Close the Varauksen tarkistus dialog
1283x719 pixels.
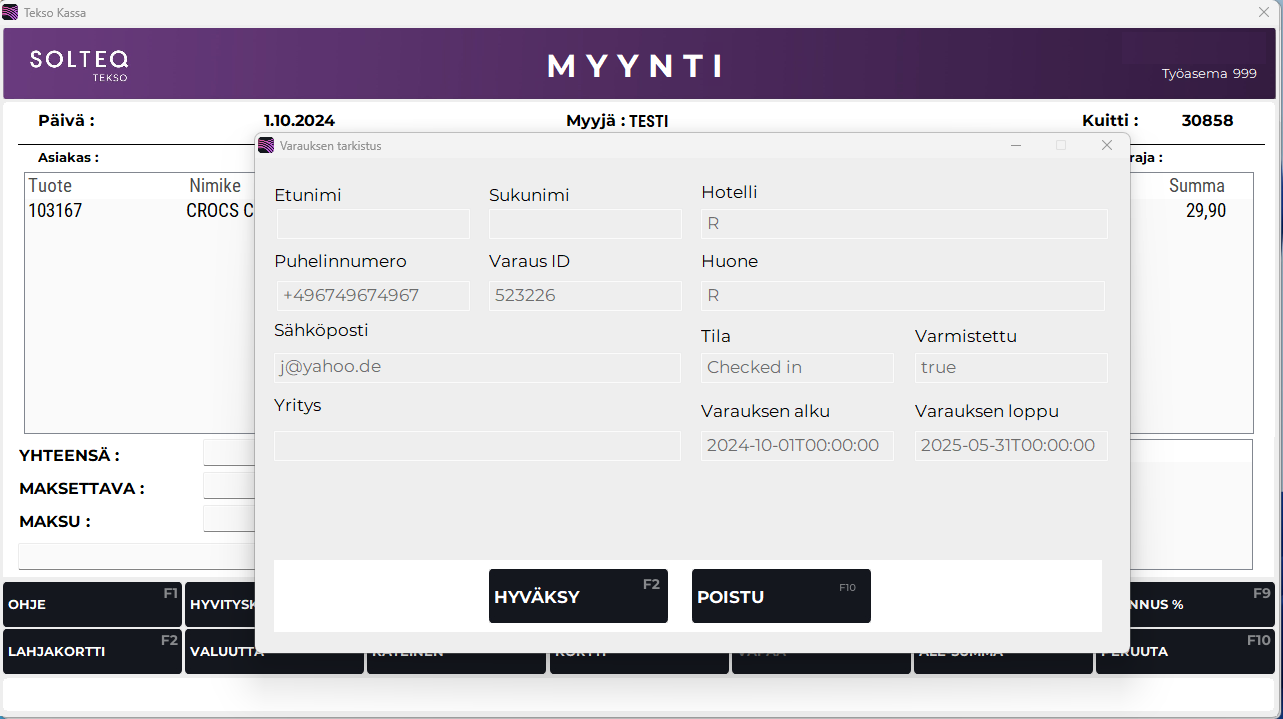pos(1106,146)
